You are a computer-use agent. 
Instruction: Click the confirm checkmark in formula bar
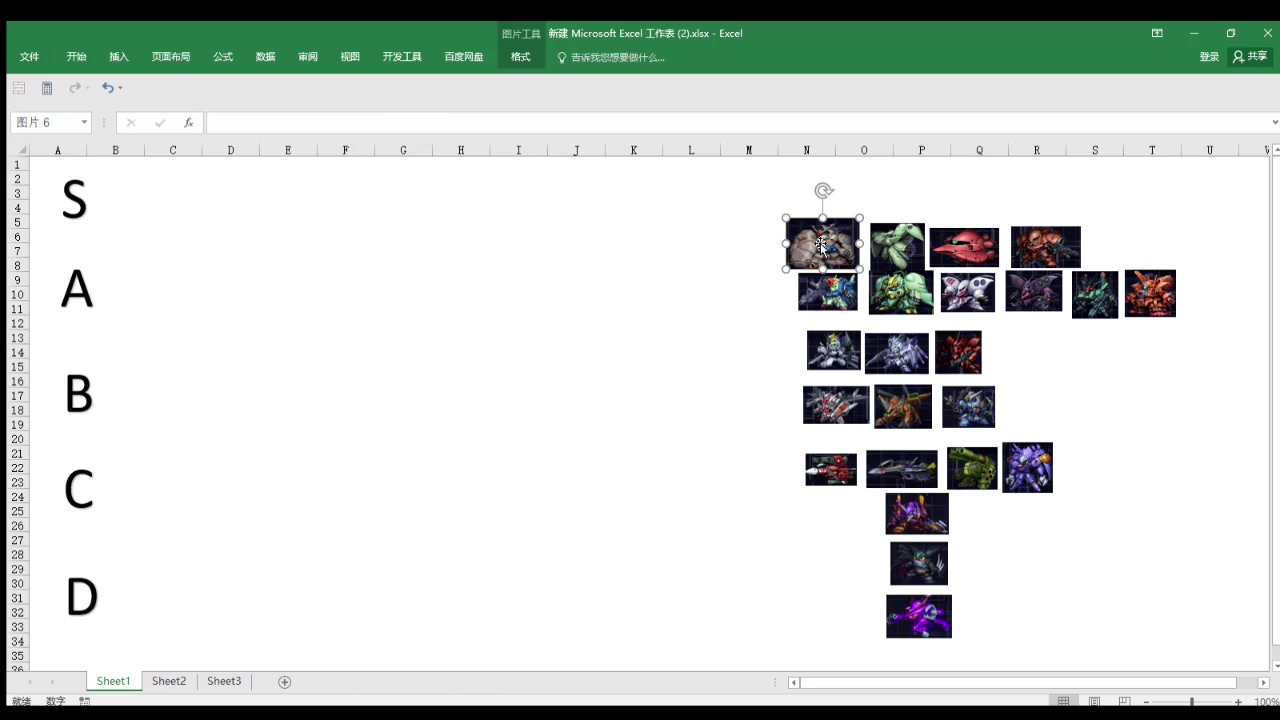159,122
